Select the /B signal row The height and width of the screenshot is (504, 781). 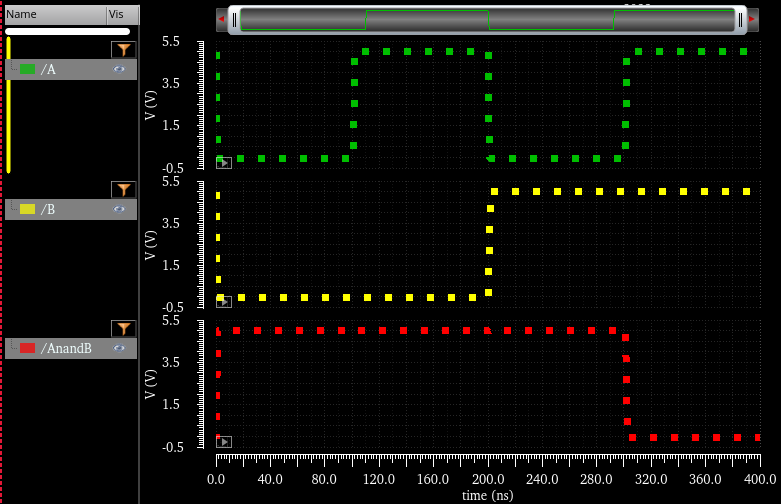pyautogui.click(x=71, y=209)
